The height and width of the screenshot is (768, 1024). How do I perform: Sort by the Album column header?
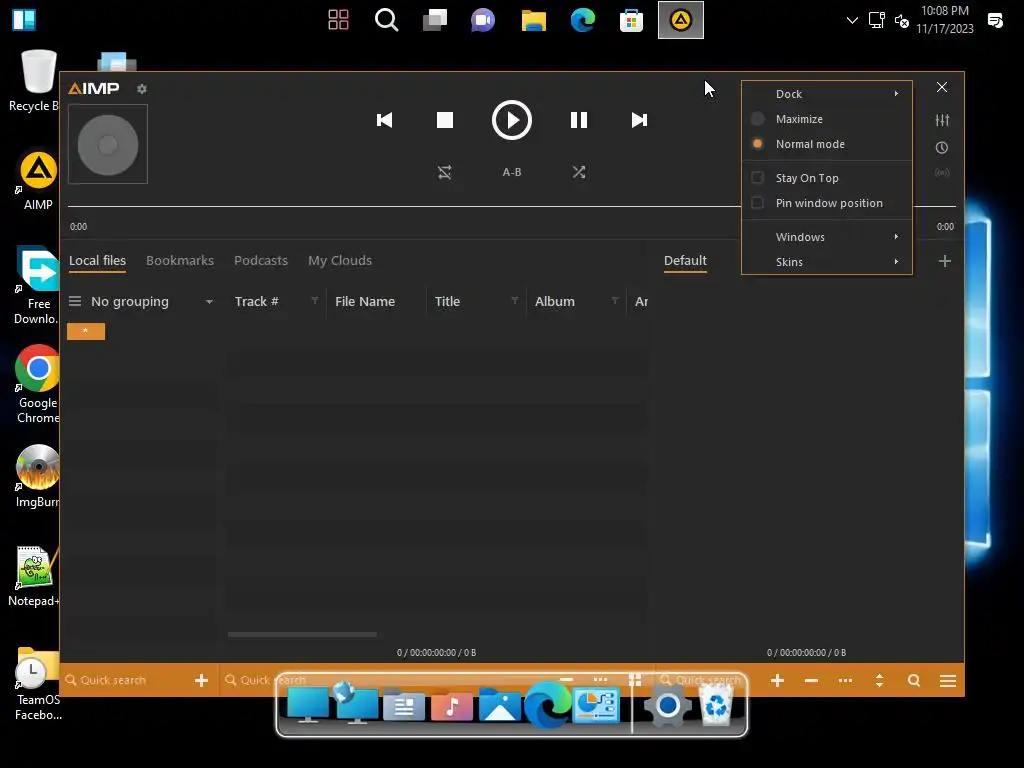(554, 302)
